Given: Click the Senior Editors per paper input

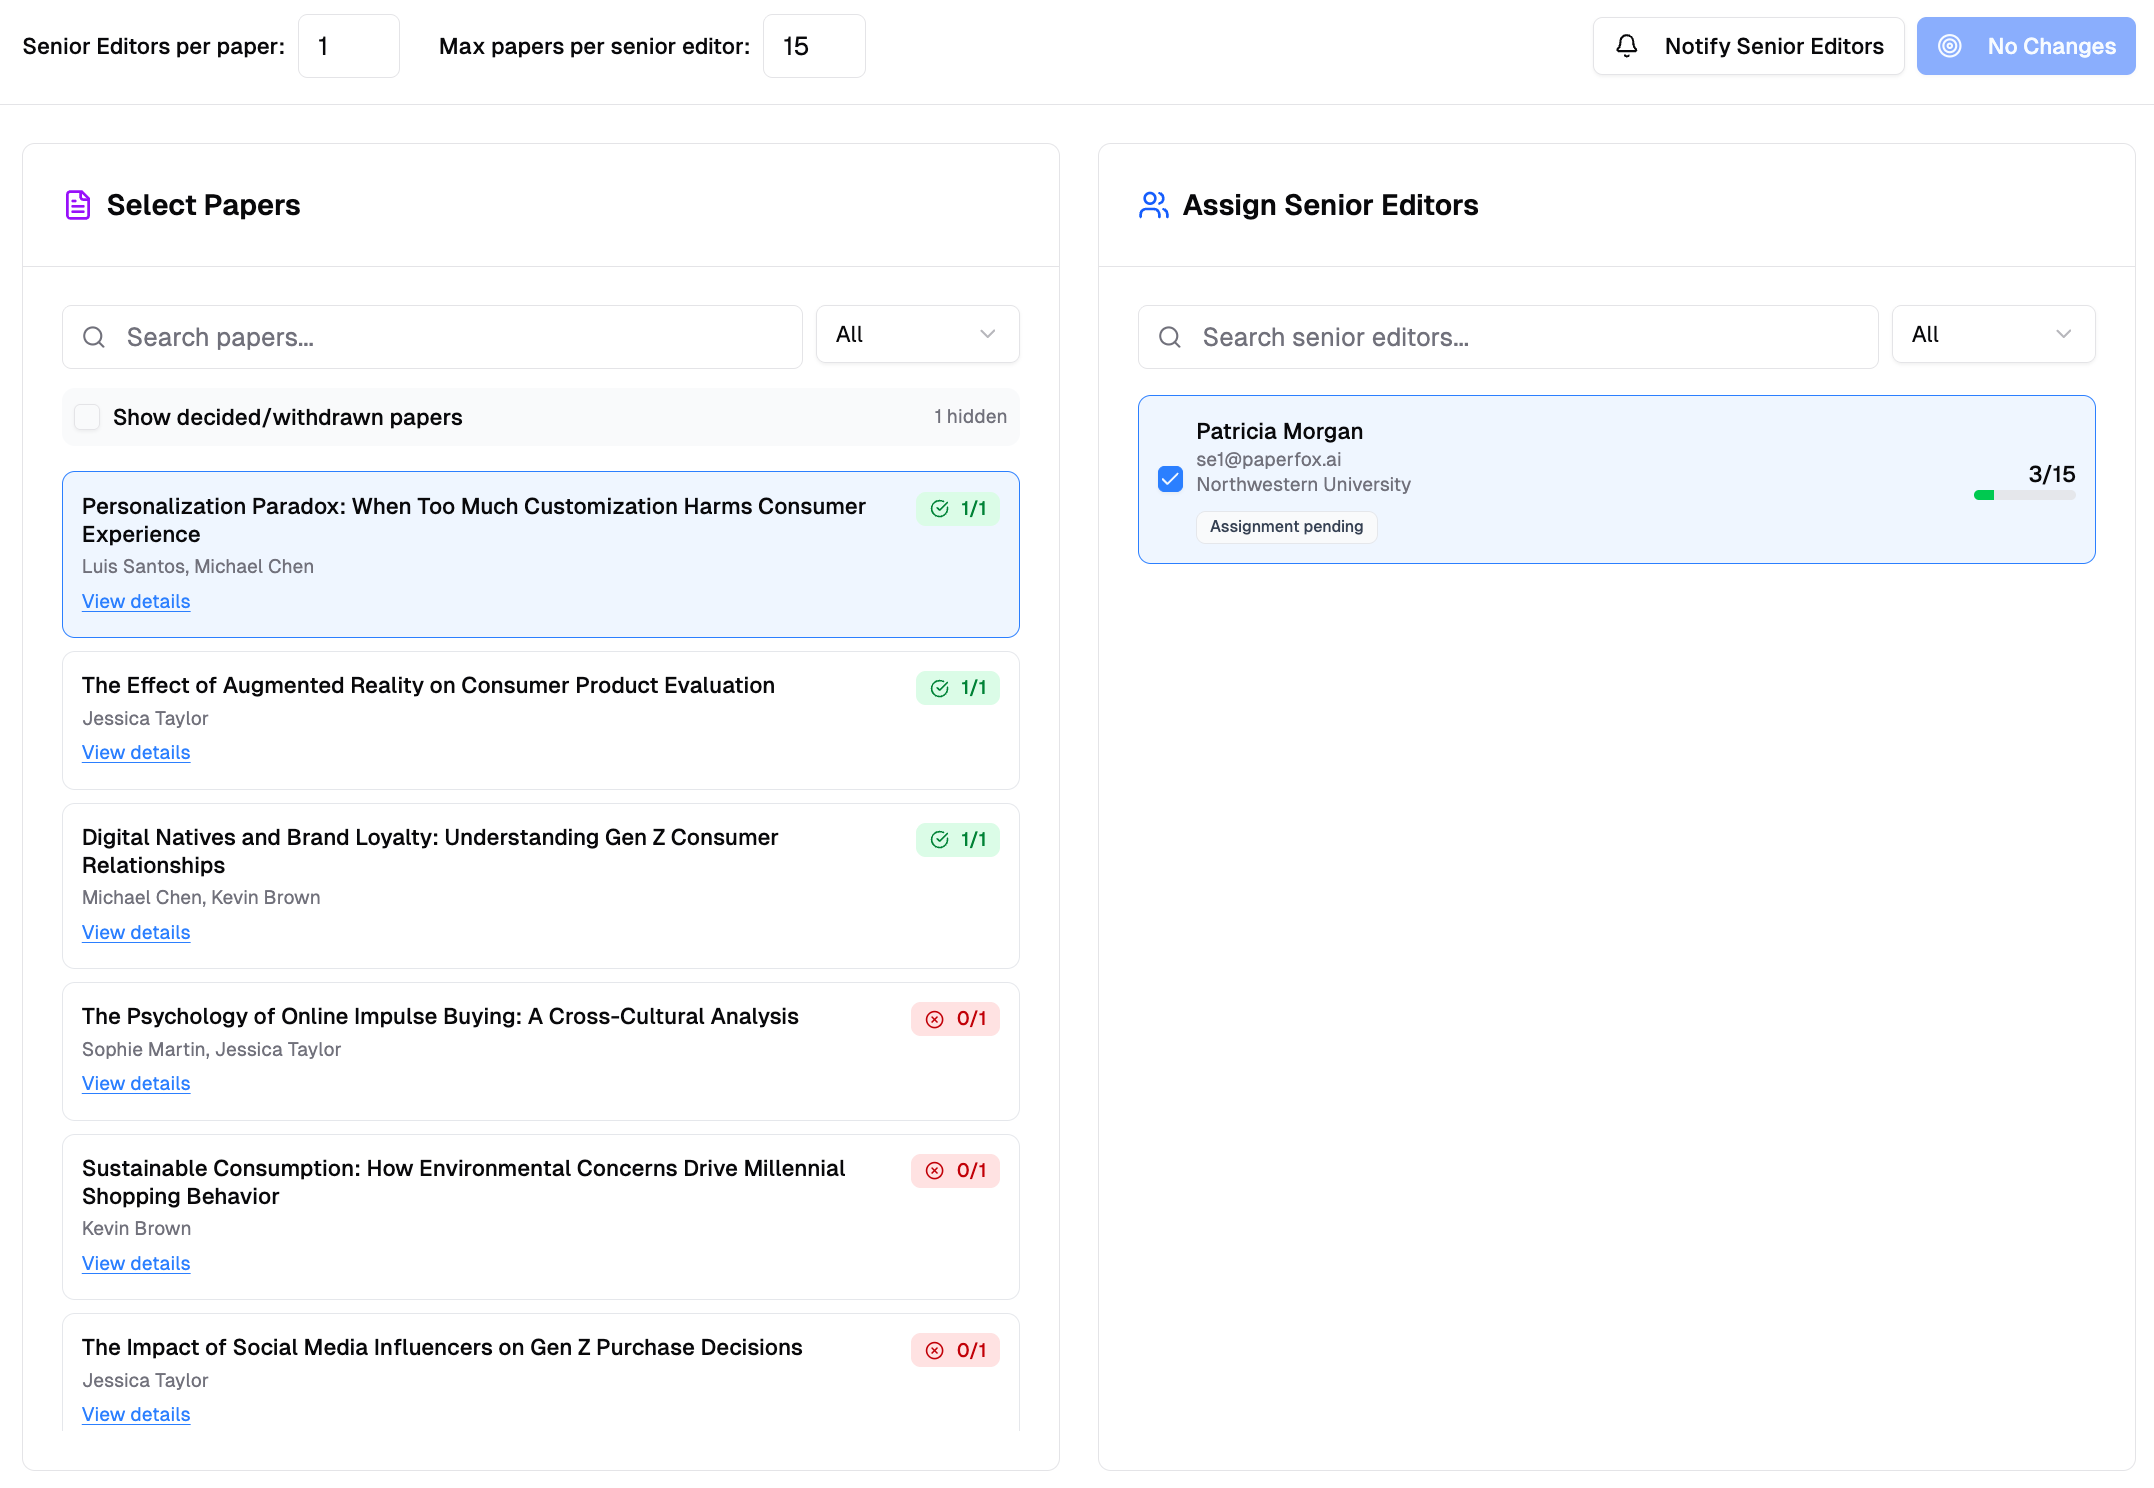Looking at the screenshot, I should (348, 46).
